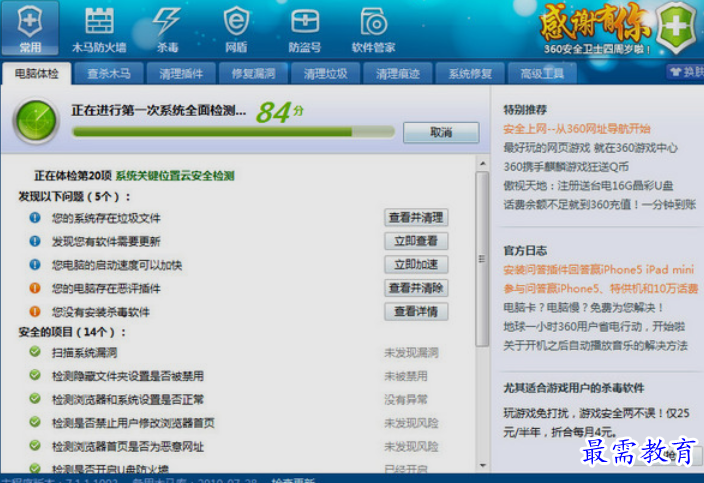The height and width of the screenshot is (483, 704).
Task: Click the 84分 score value
Action: 279,112
